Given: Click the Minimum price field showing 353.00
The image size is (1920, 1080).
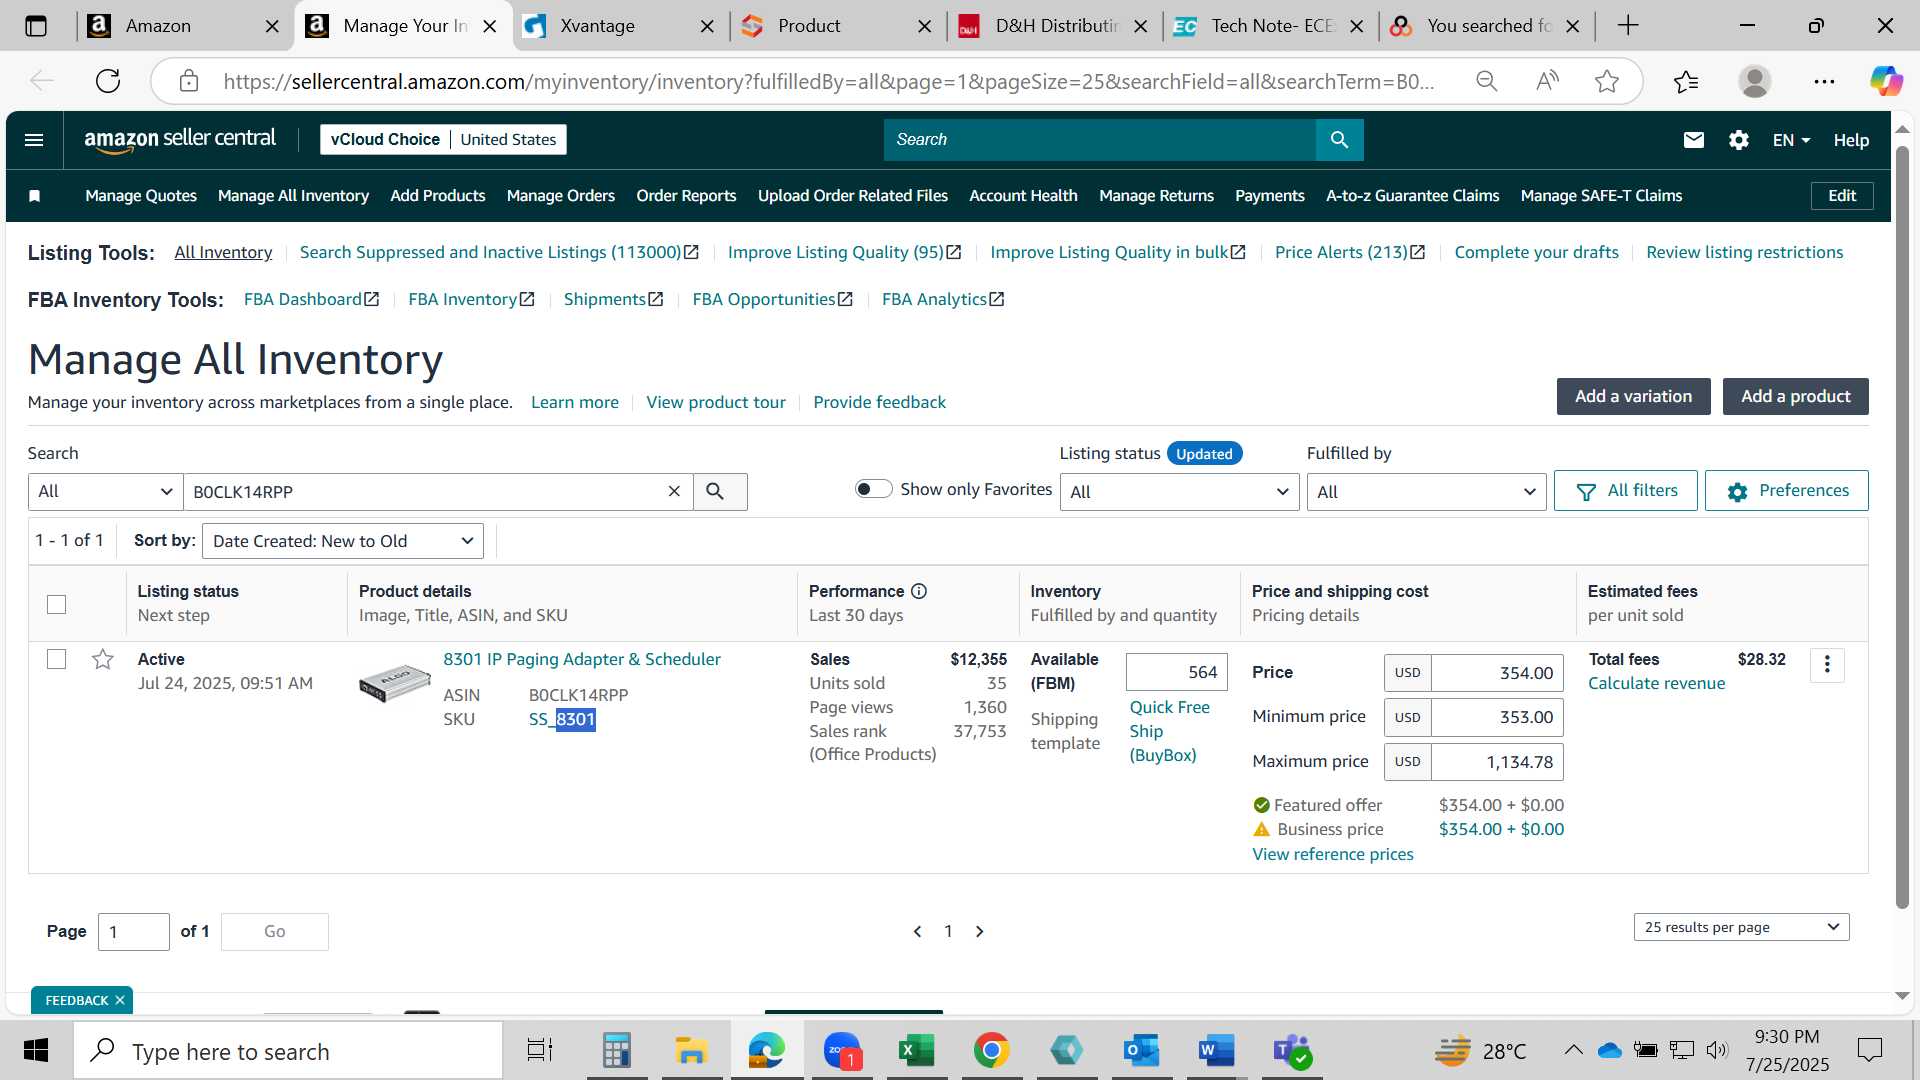Looking at the screenshot, I should tap(1496, 717).
